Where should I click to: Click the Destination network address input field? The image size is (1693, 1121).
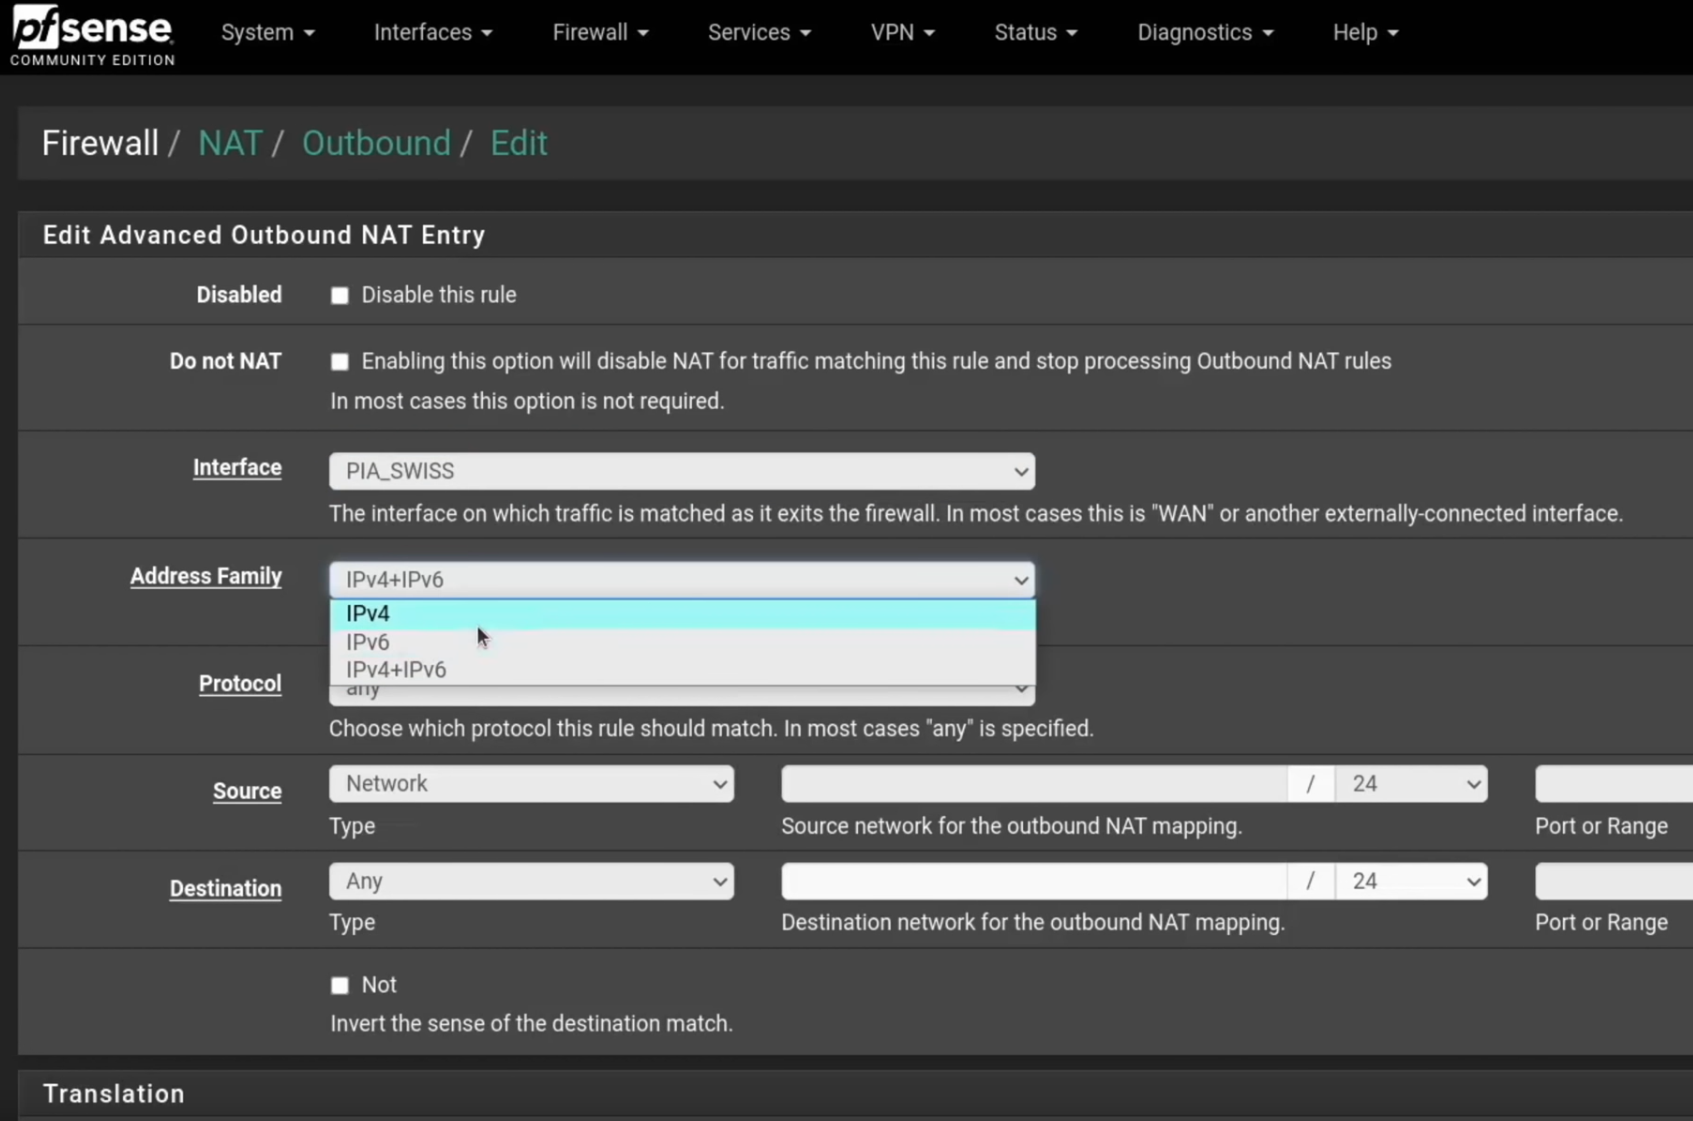[x=1035, y=881]
